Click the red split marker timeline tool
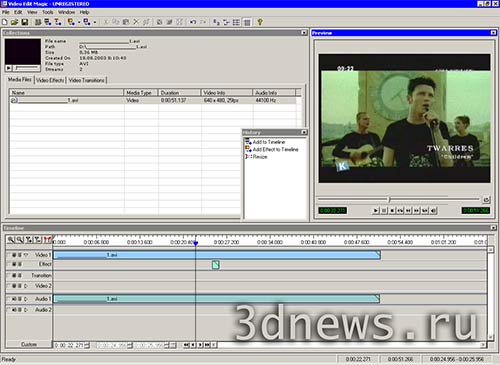500x365 pixels. (47, 239)
